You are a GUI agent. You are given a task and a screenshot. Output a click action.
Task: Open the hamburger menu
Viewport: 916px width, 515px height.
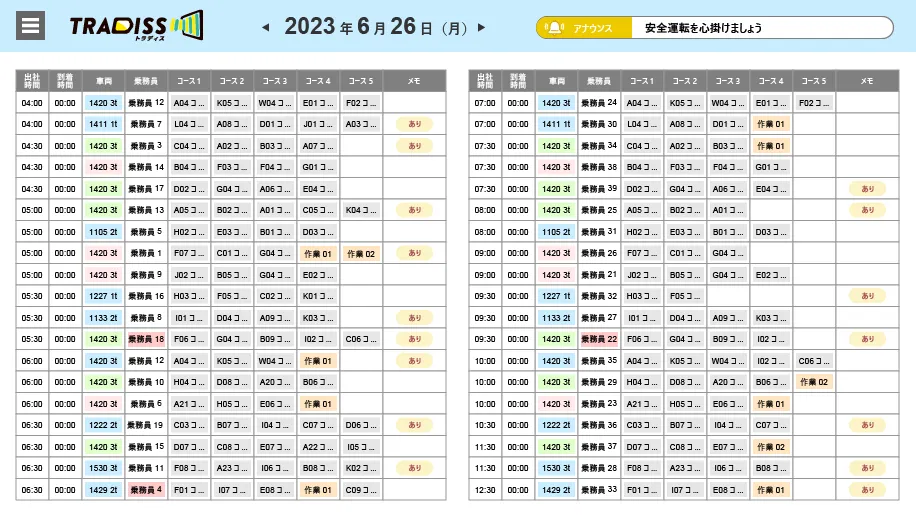tap(32, 26)
